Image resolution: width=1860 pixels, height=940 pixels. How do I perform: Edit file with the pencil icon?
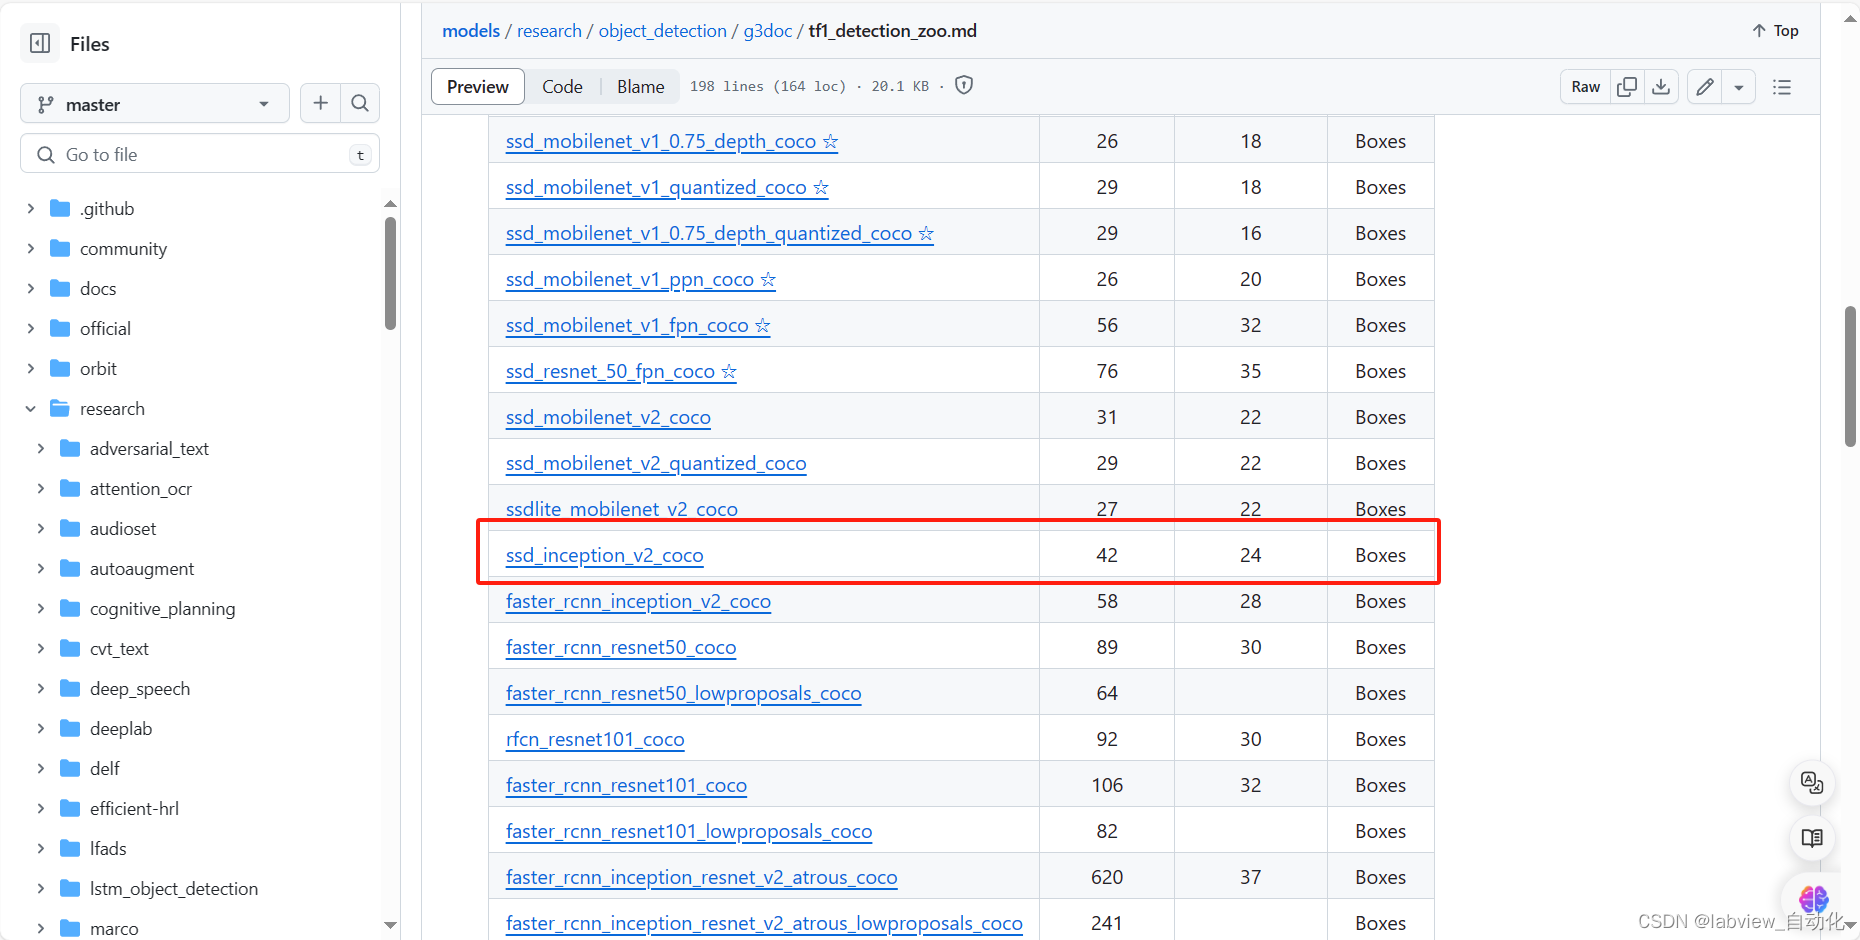pyautogui.click(x=1705, y=87)
